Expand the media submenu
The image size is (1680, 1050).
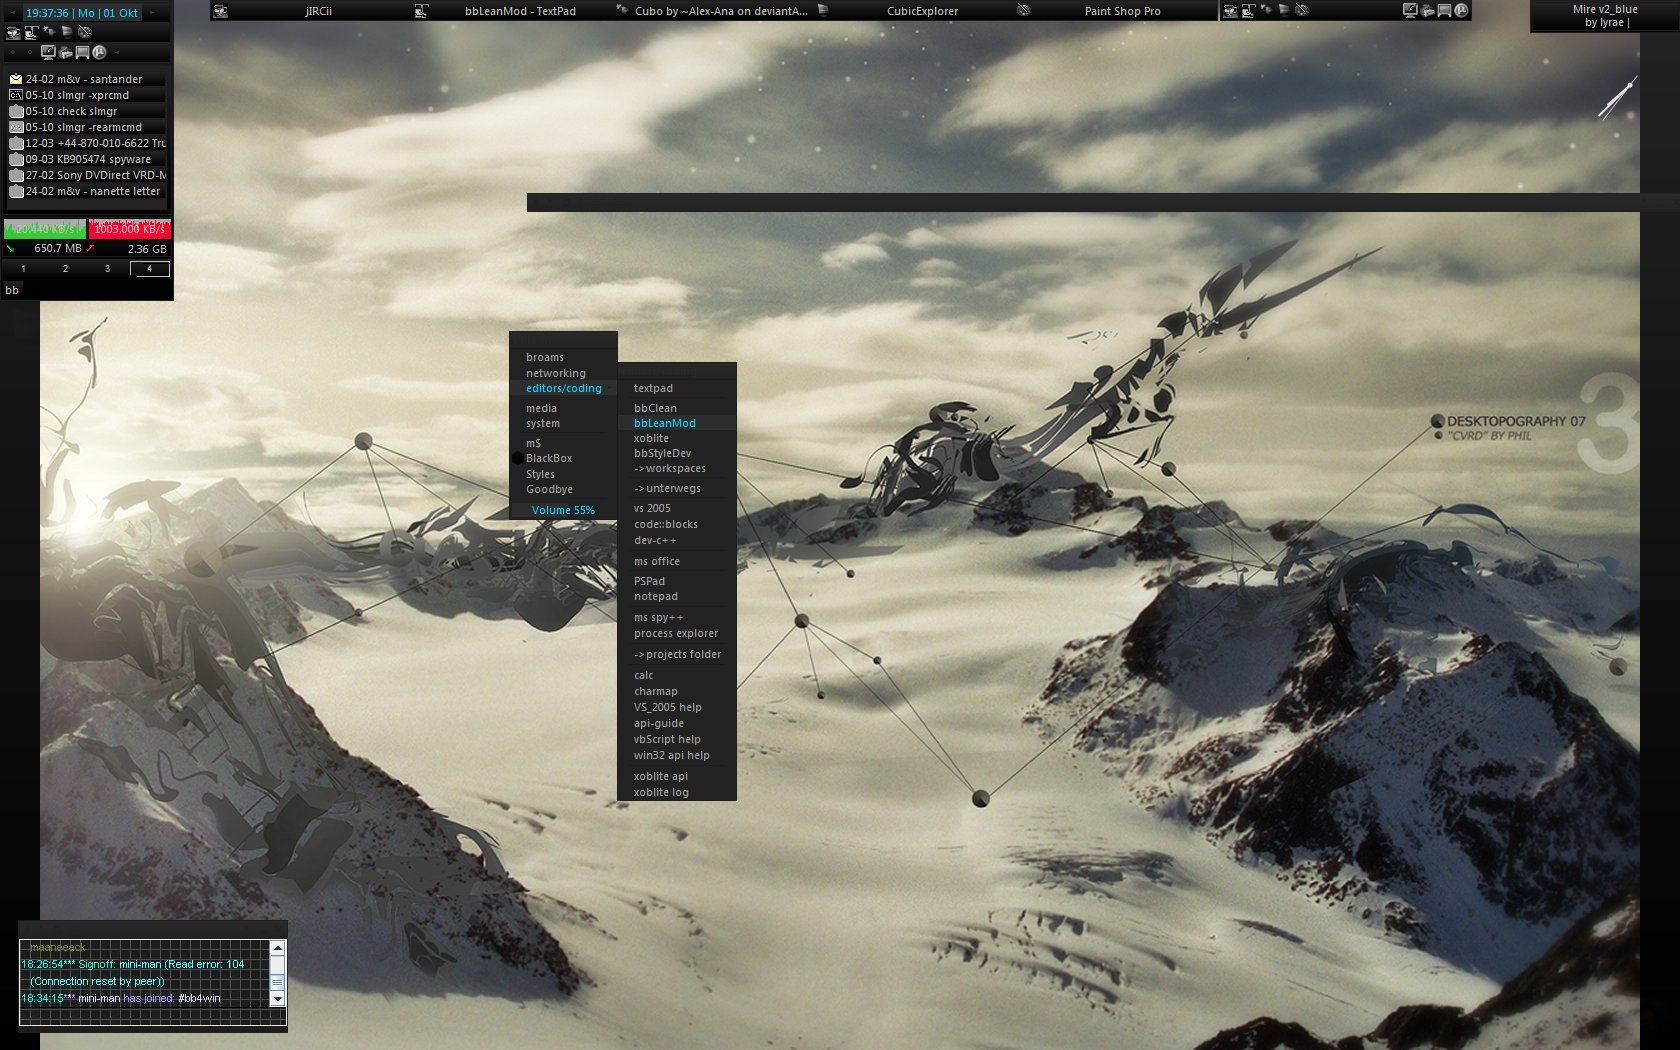[x=563, y=408]
